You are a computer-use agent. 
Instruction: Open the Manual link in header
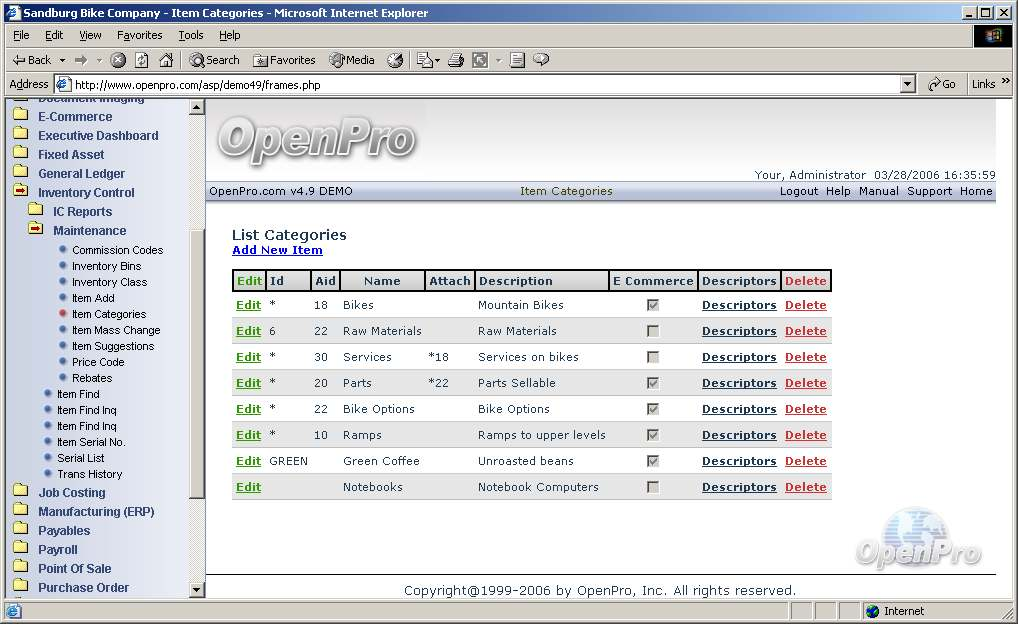pos(879,191)
